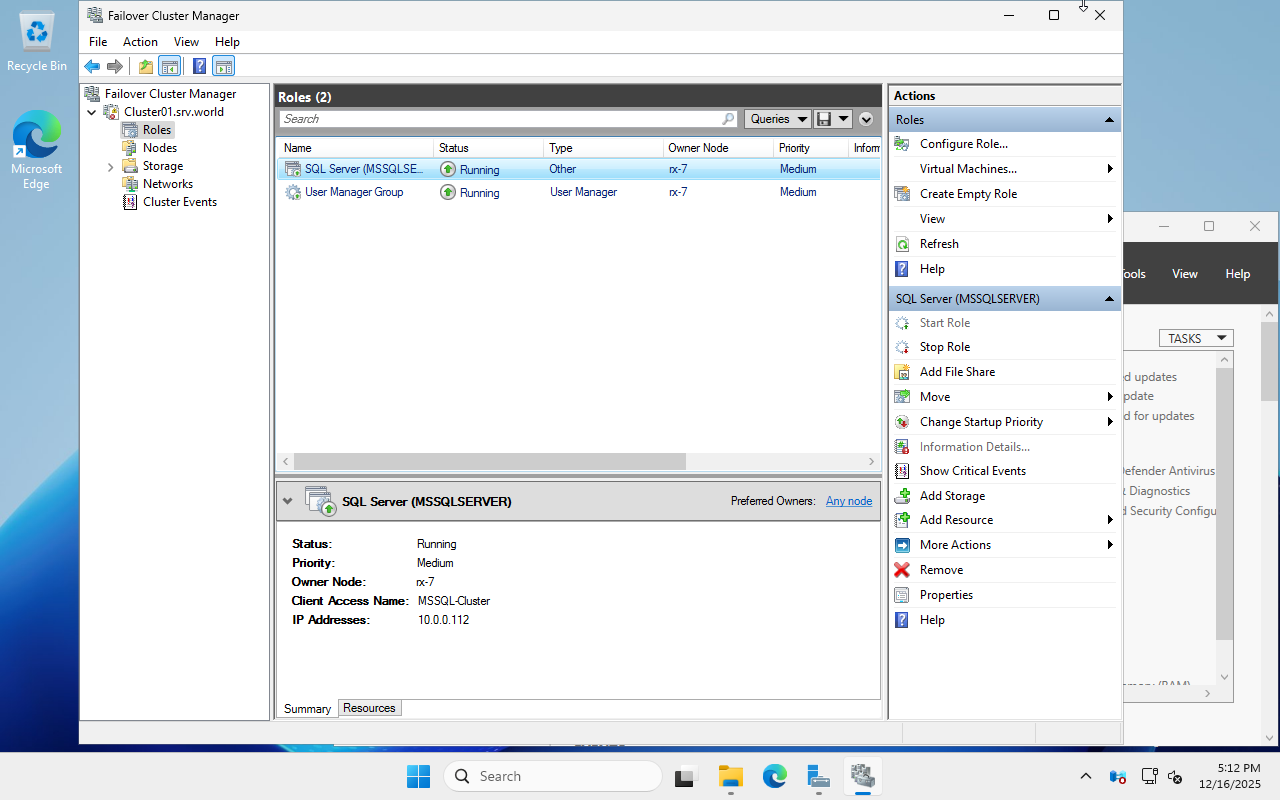Click the Any node preferred owners link
The width and height of the screenshot is (1280, 800).
tap(848, 501)
